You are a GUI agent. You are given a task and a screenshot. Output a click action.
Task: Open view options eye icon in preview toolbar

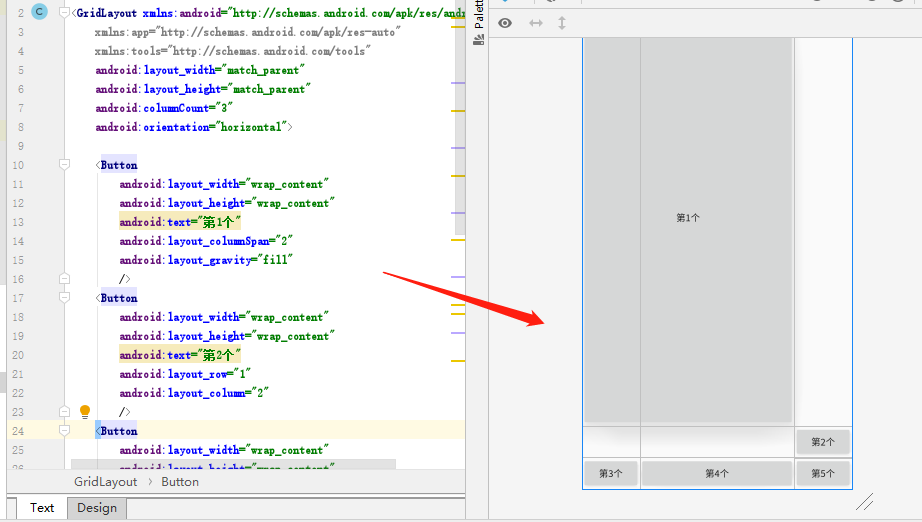pos(505,23)
